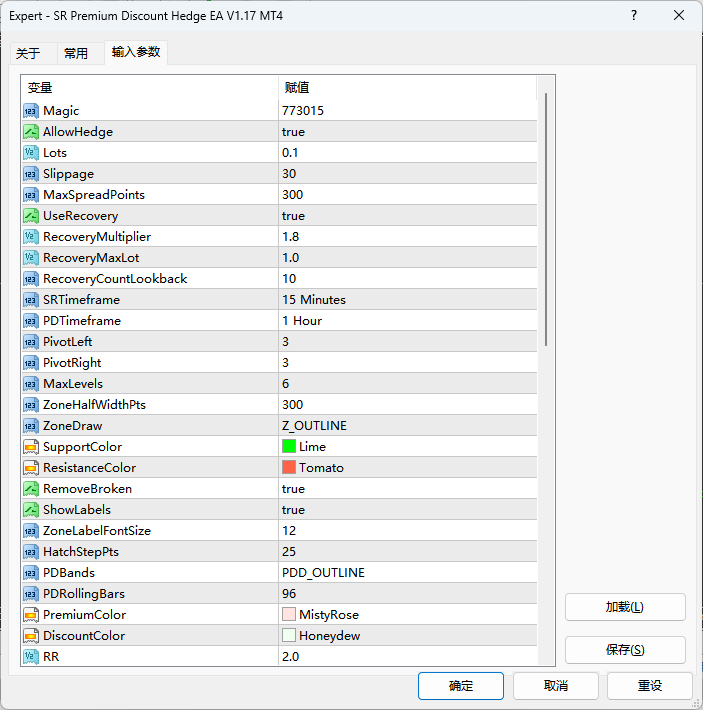Click the icon next to RecoveryMultiplier
The height and width of the screenshot is (710, 703).
coord(31,237)
